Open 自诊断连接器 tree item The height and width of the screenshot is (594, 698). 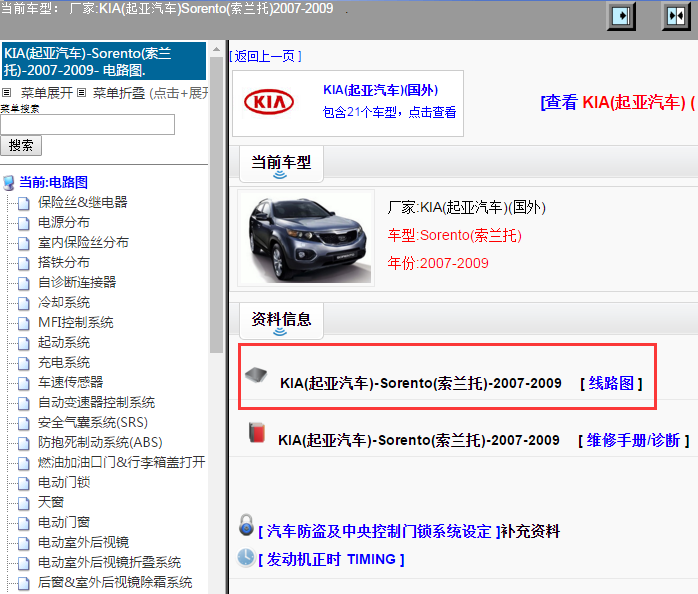tap(77, 282)
